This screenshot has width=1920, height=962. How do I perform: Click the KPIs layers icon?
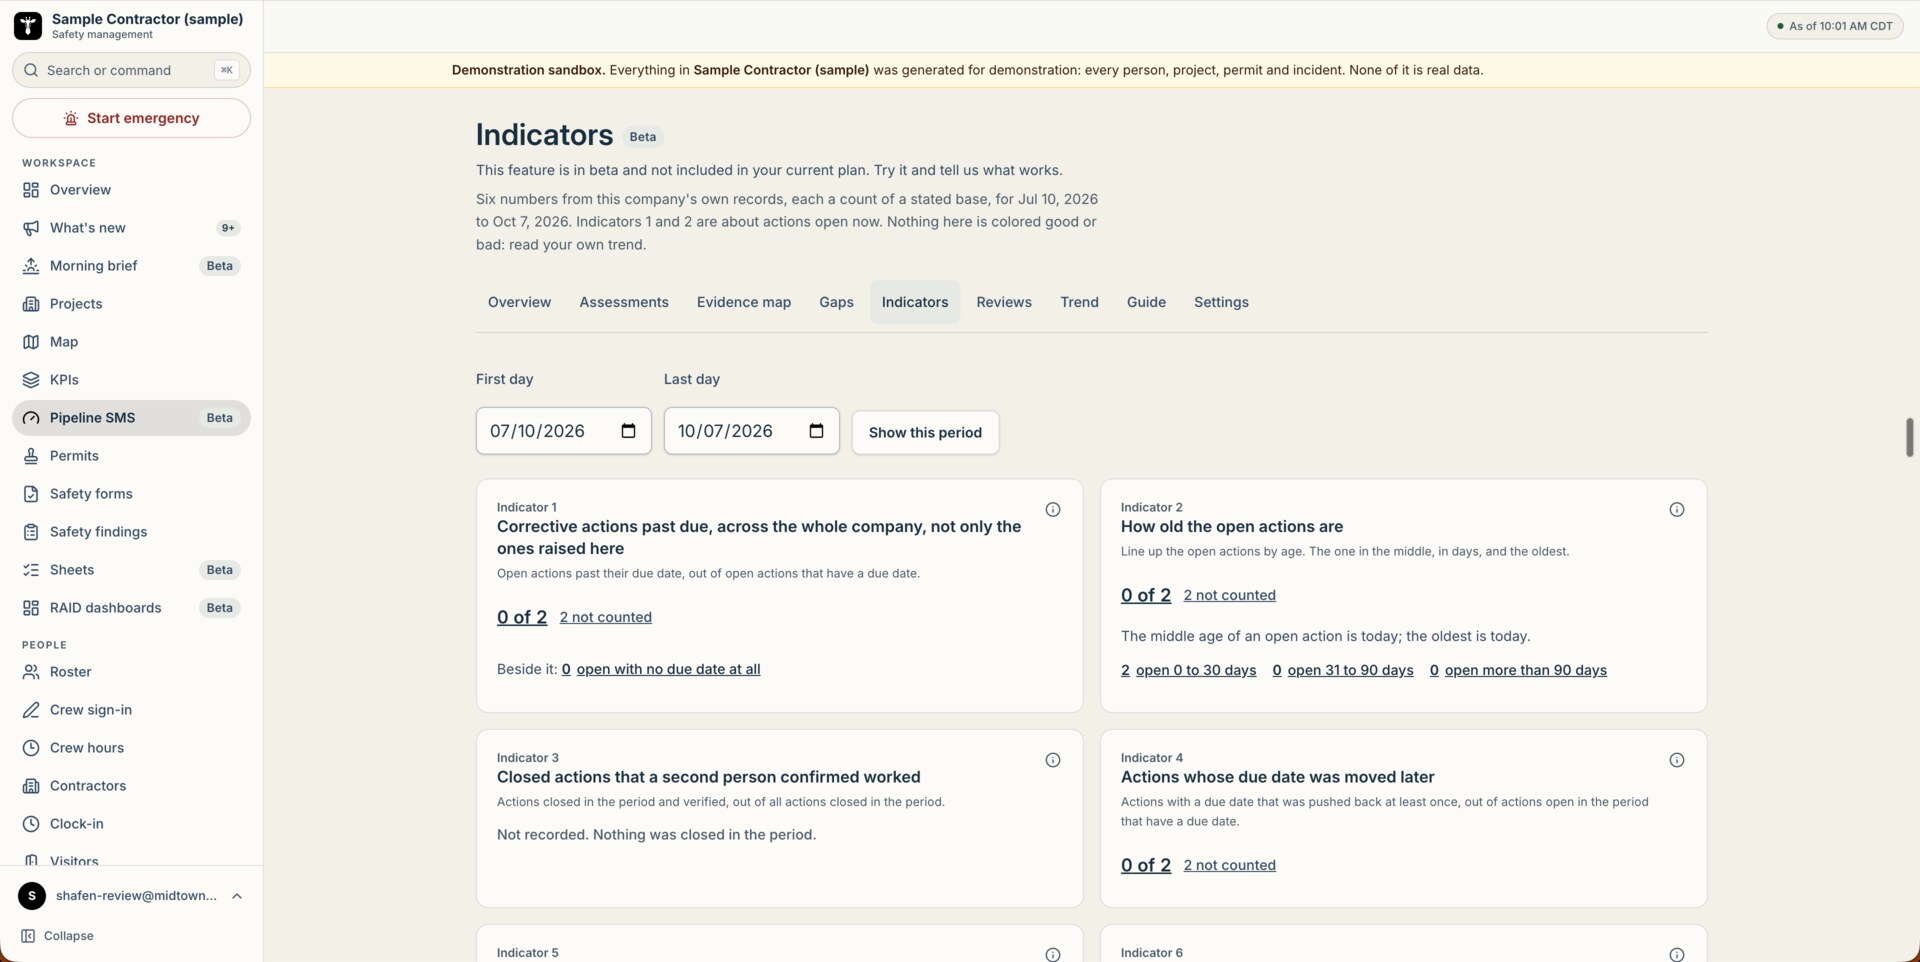[31, 380]
